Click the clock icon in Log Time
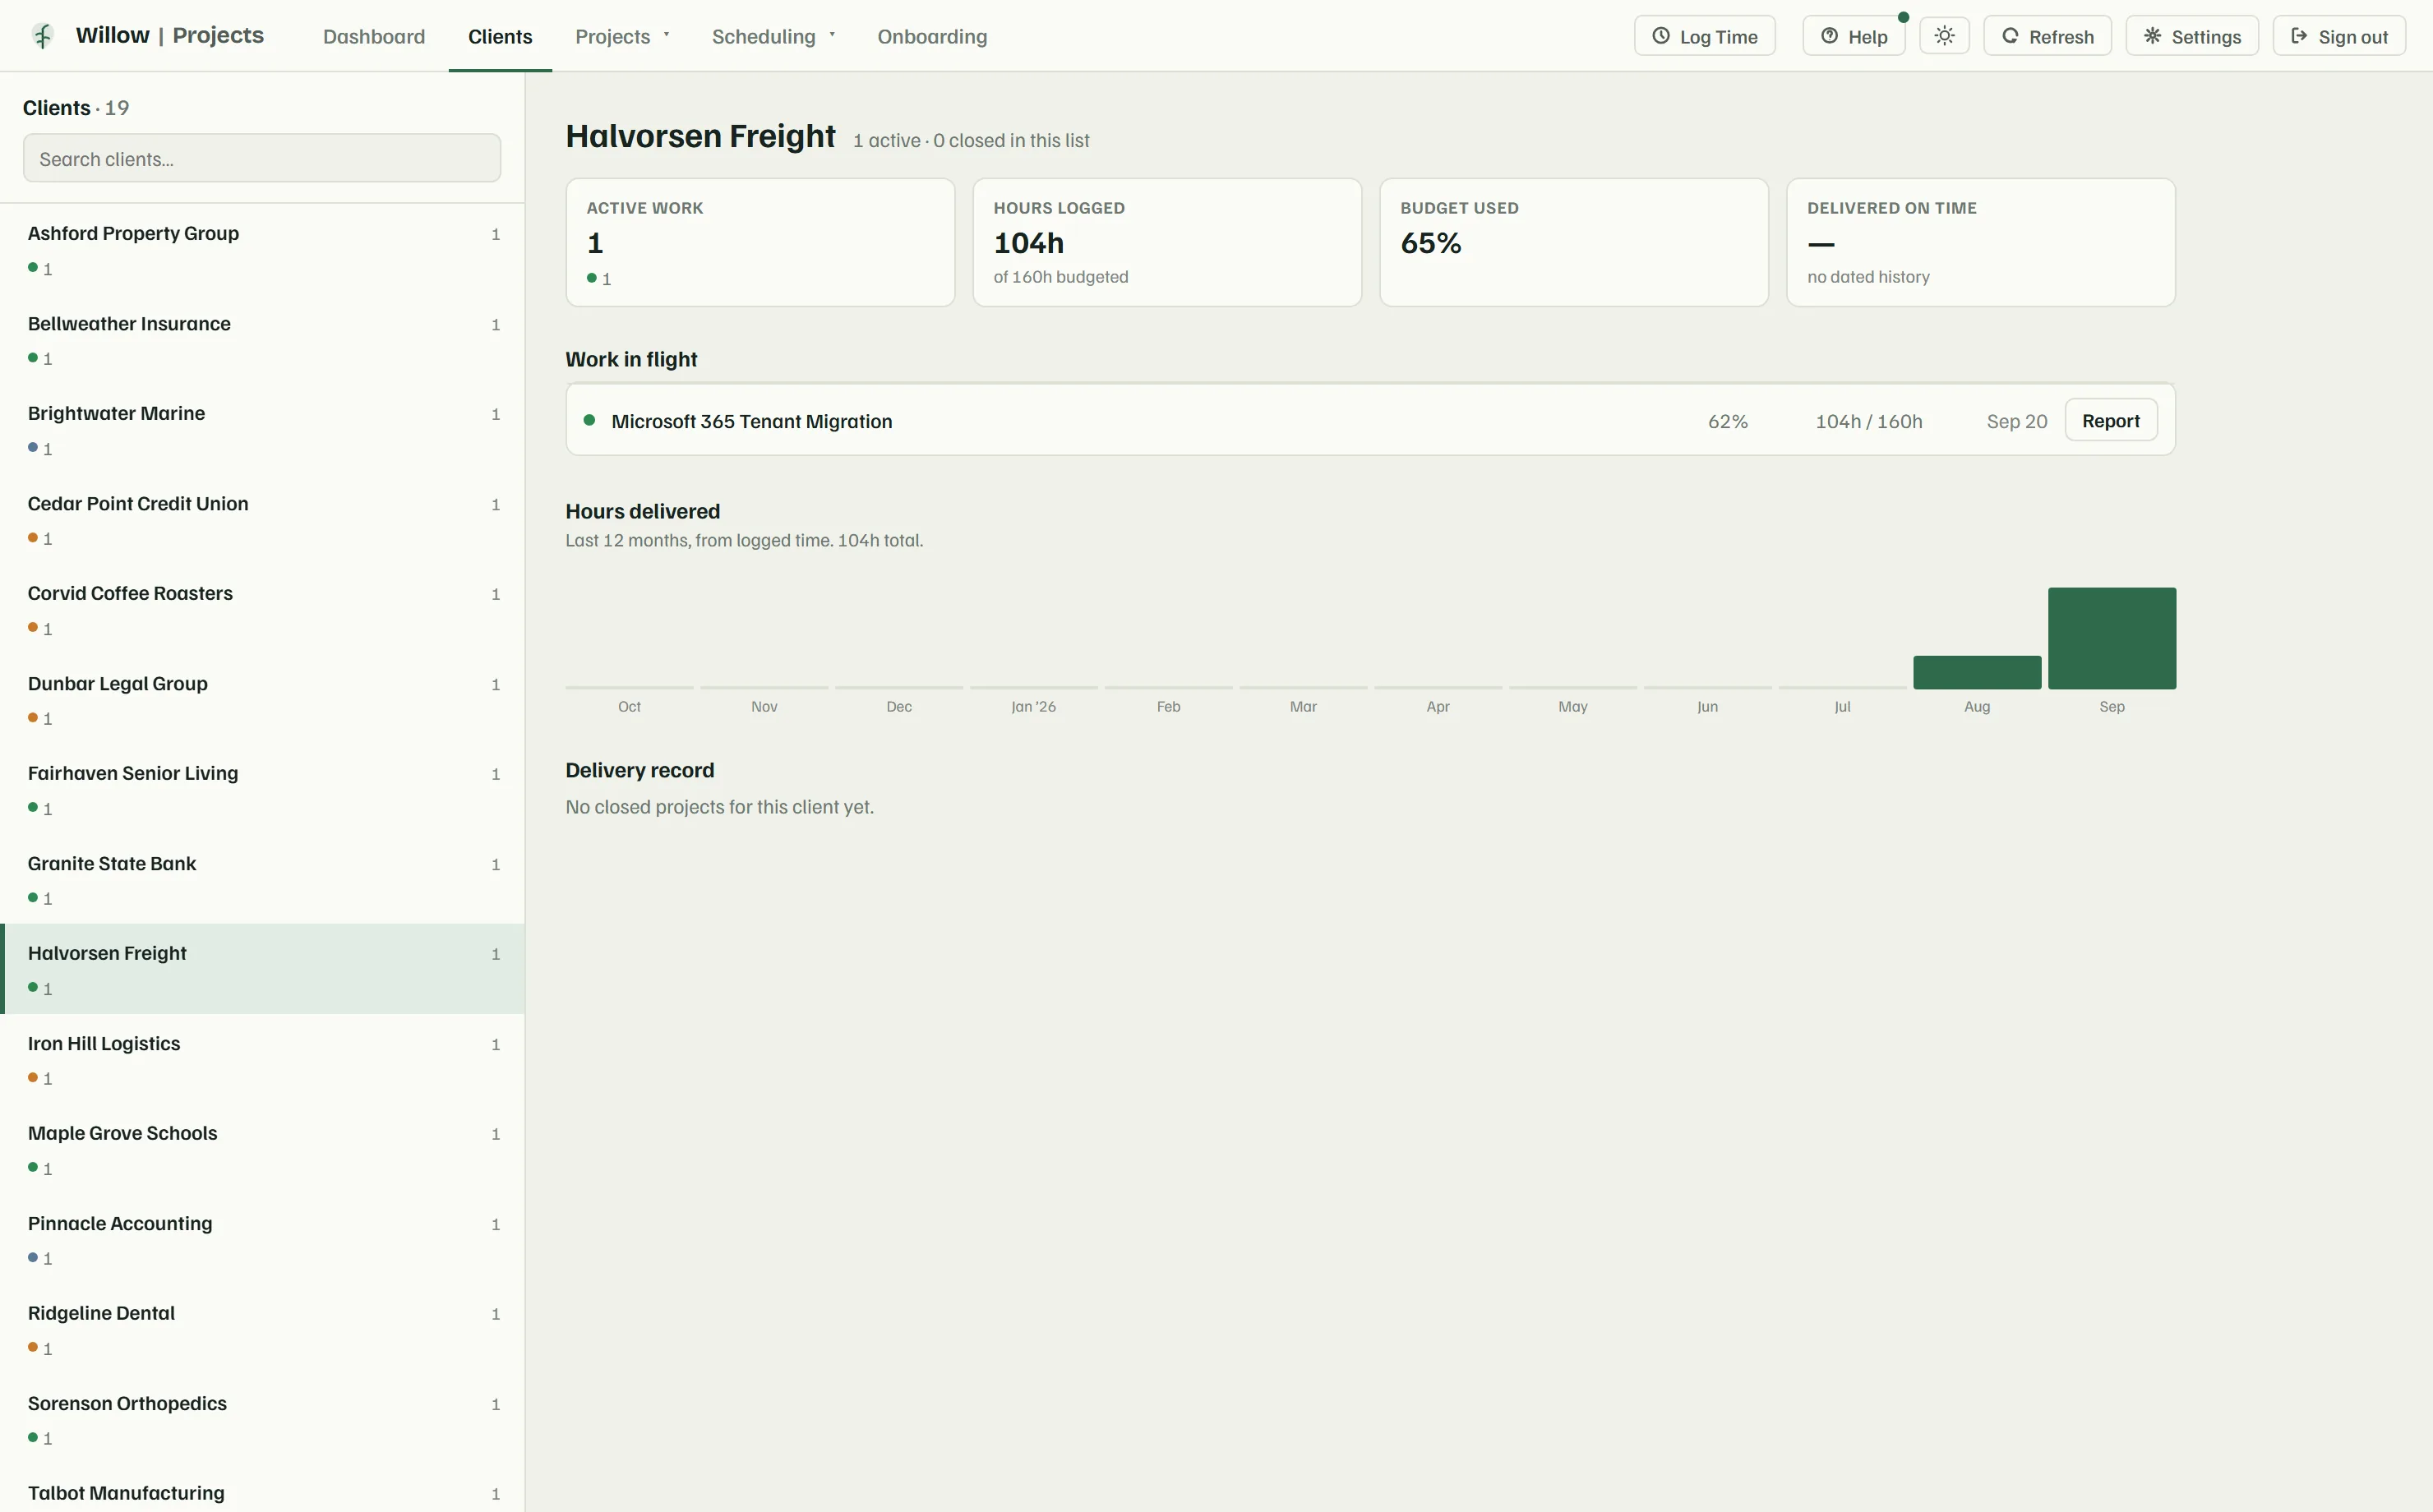Screen dimensions: 2433x1512 [x=1661, y=36]
